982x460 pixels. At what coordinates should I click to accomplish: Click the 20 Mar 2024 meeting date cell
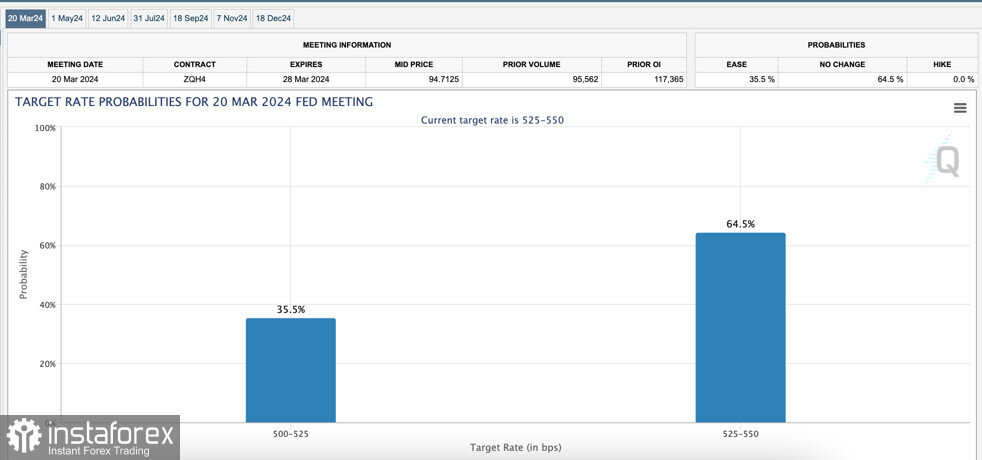75,79
